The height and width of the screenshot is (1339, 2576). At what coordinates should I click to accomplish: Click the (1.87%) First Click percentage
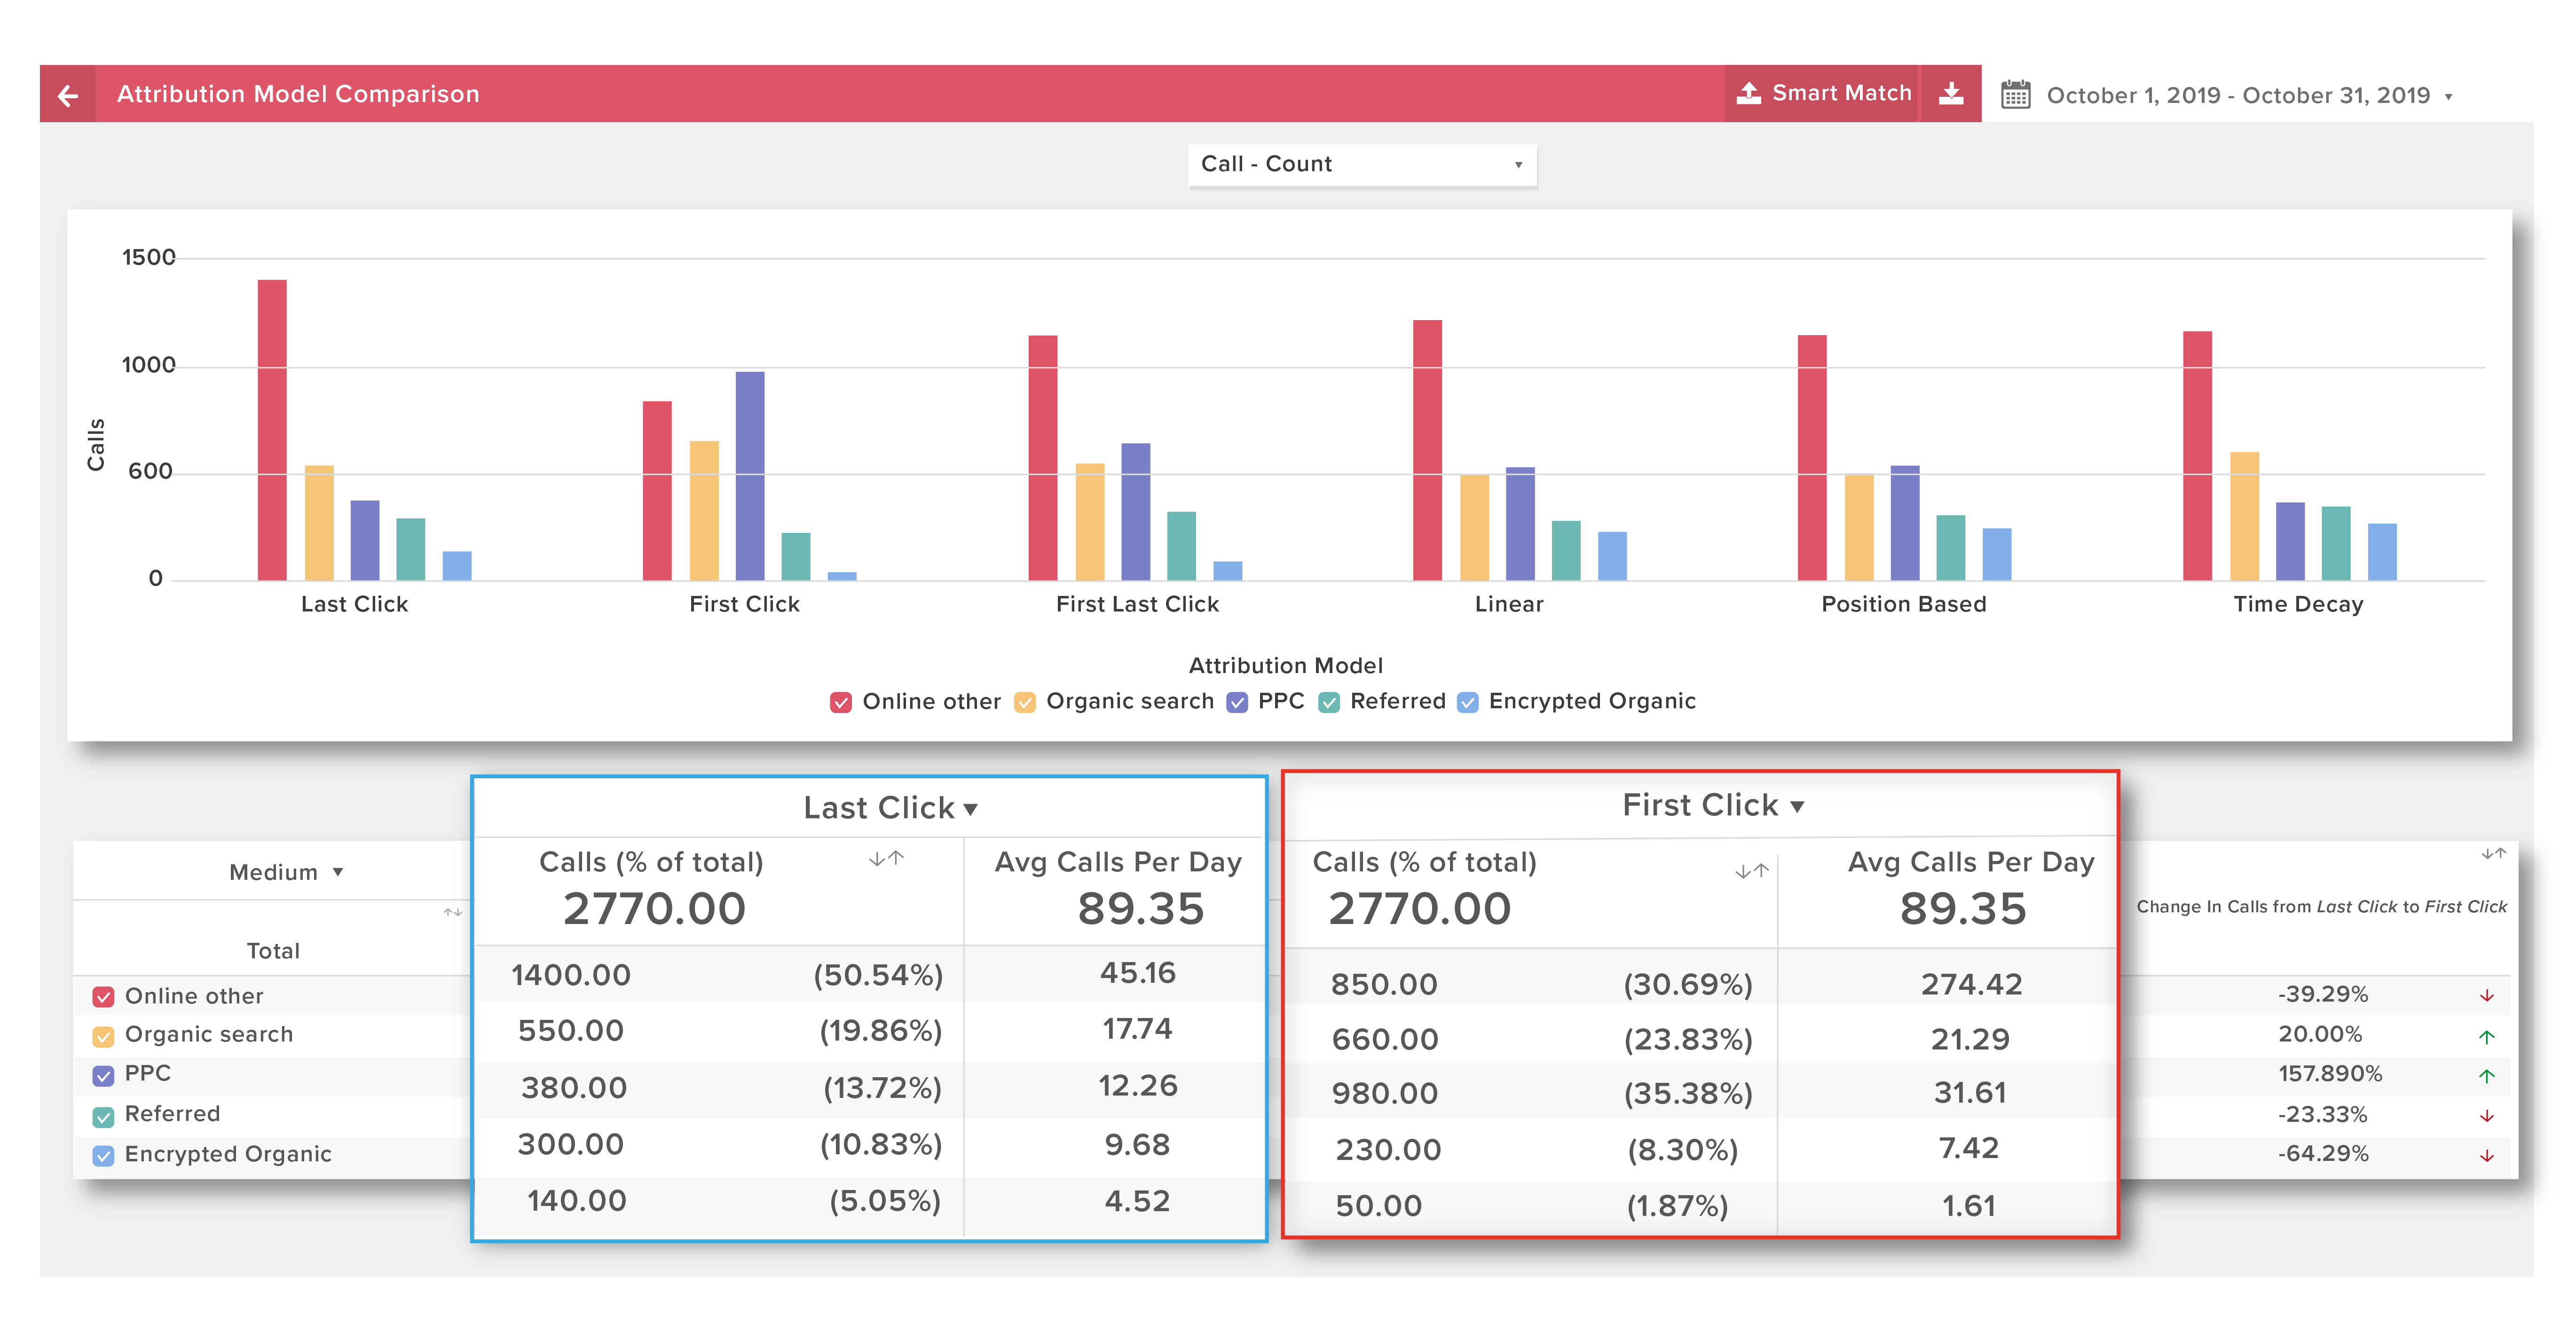(x=1677, y=1207)
